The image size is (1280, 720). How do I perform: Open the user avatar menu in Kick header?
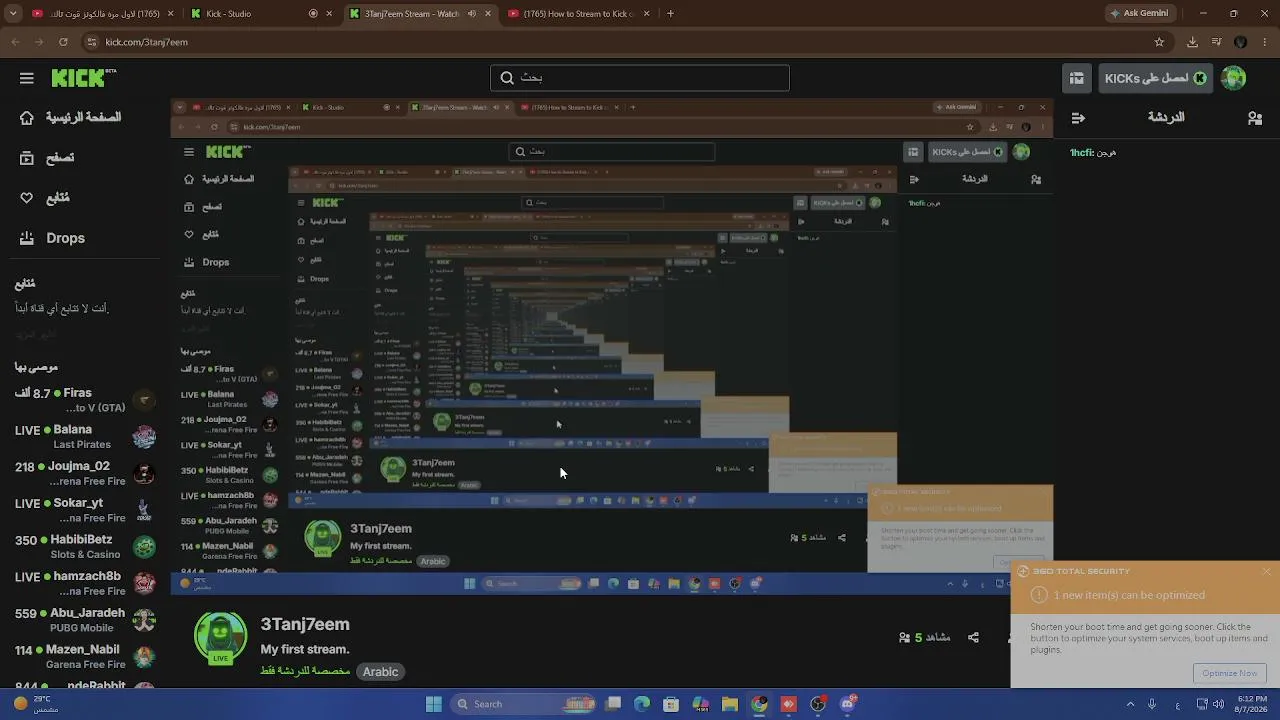(1233, 78)
